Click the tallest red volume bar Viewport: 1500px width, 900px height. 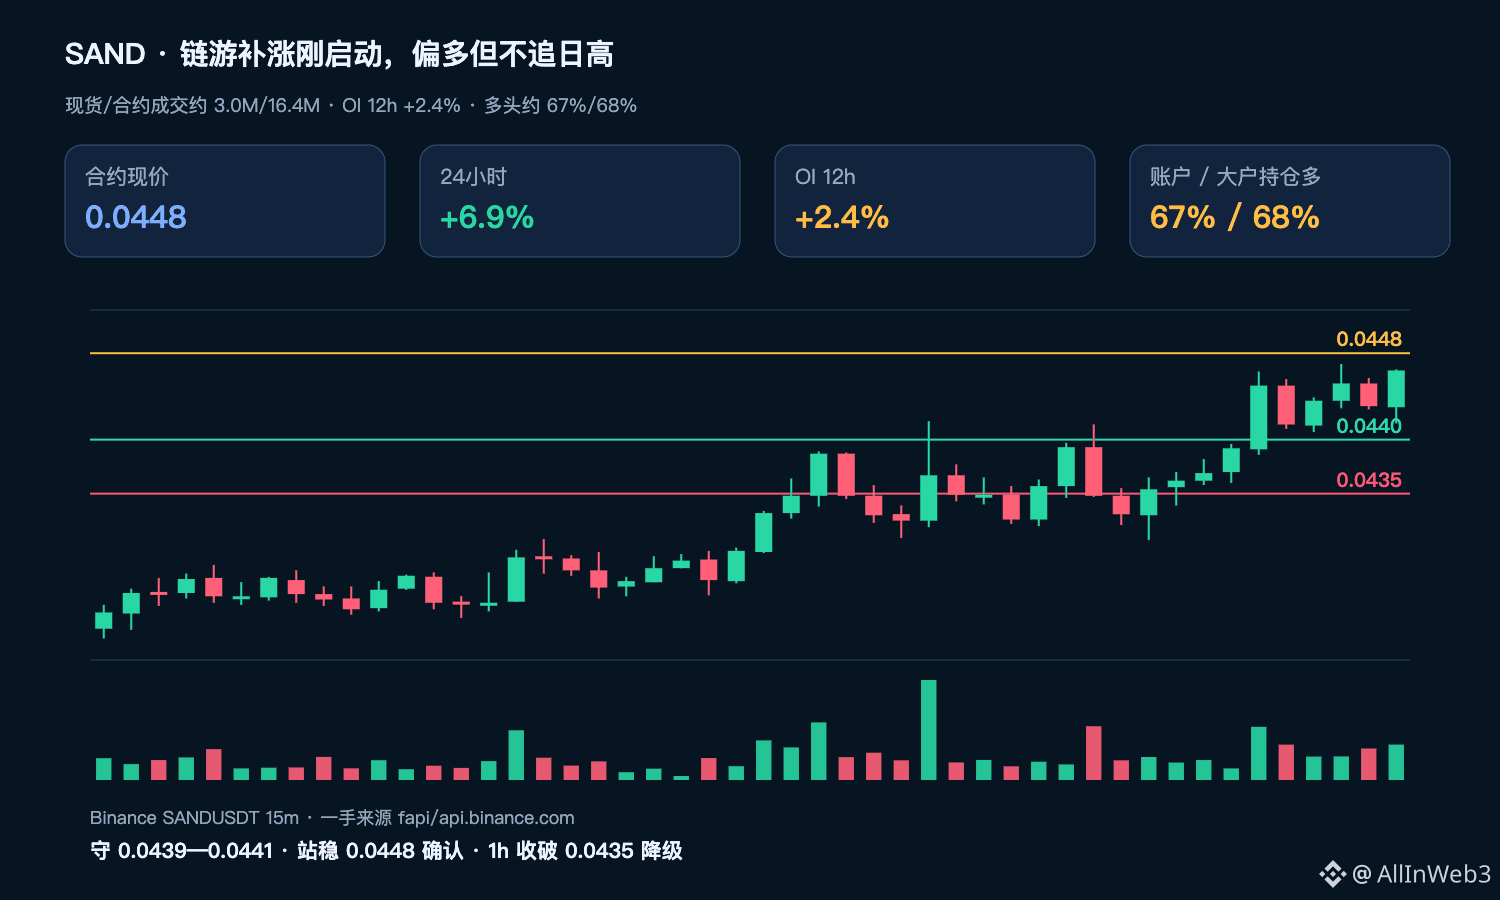tap(1094, 753)
